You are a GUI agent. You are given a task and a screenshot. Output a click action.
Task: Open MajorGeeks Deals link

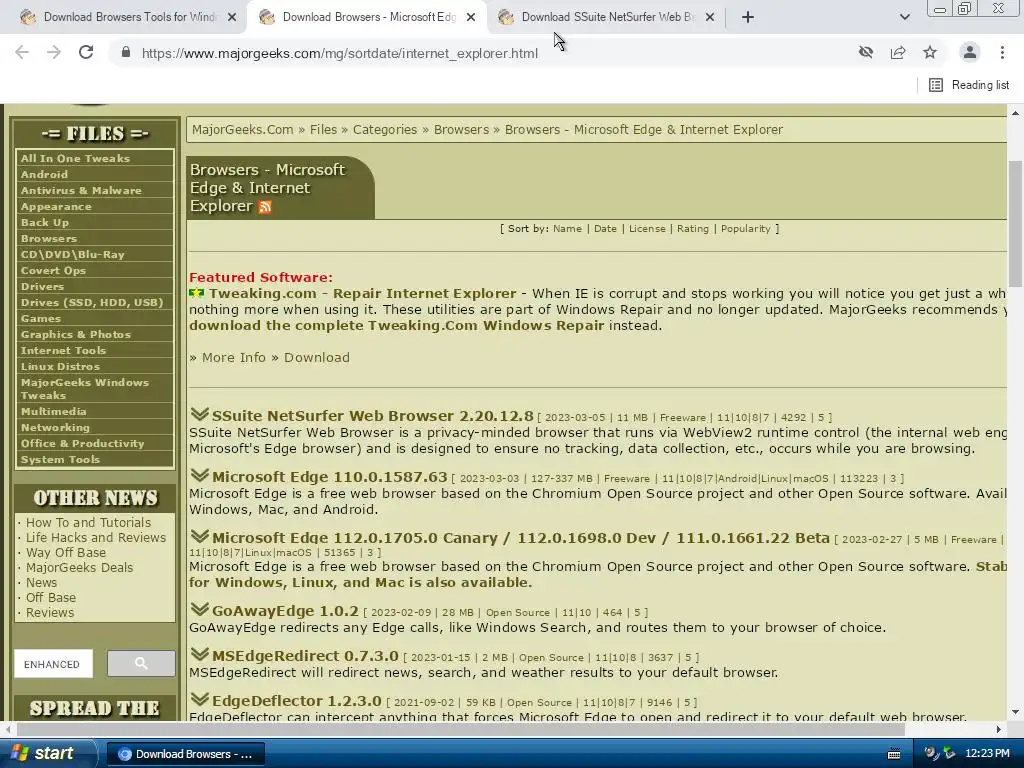pyautogui.click(x=79, y=568)
